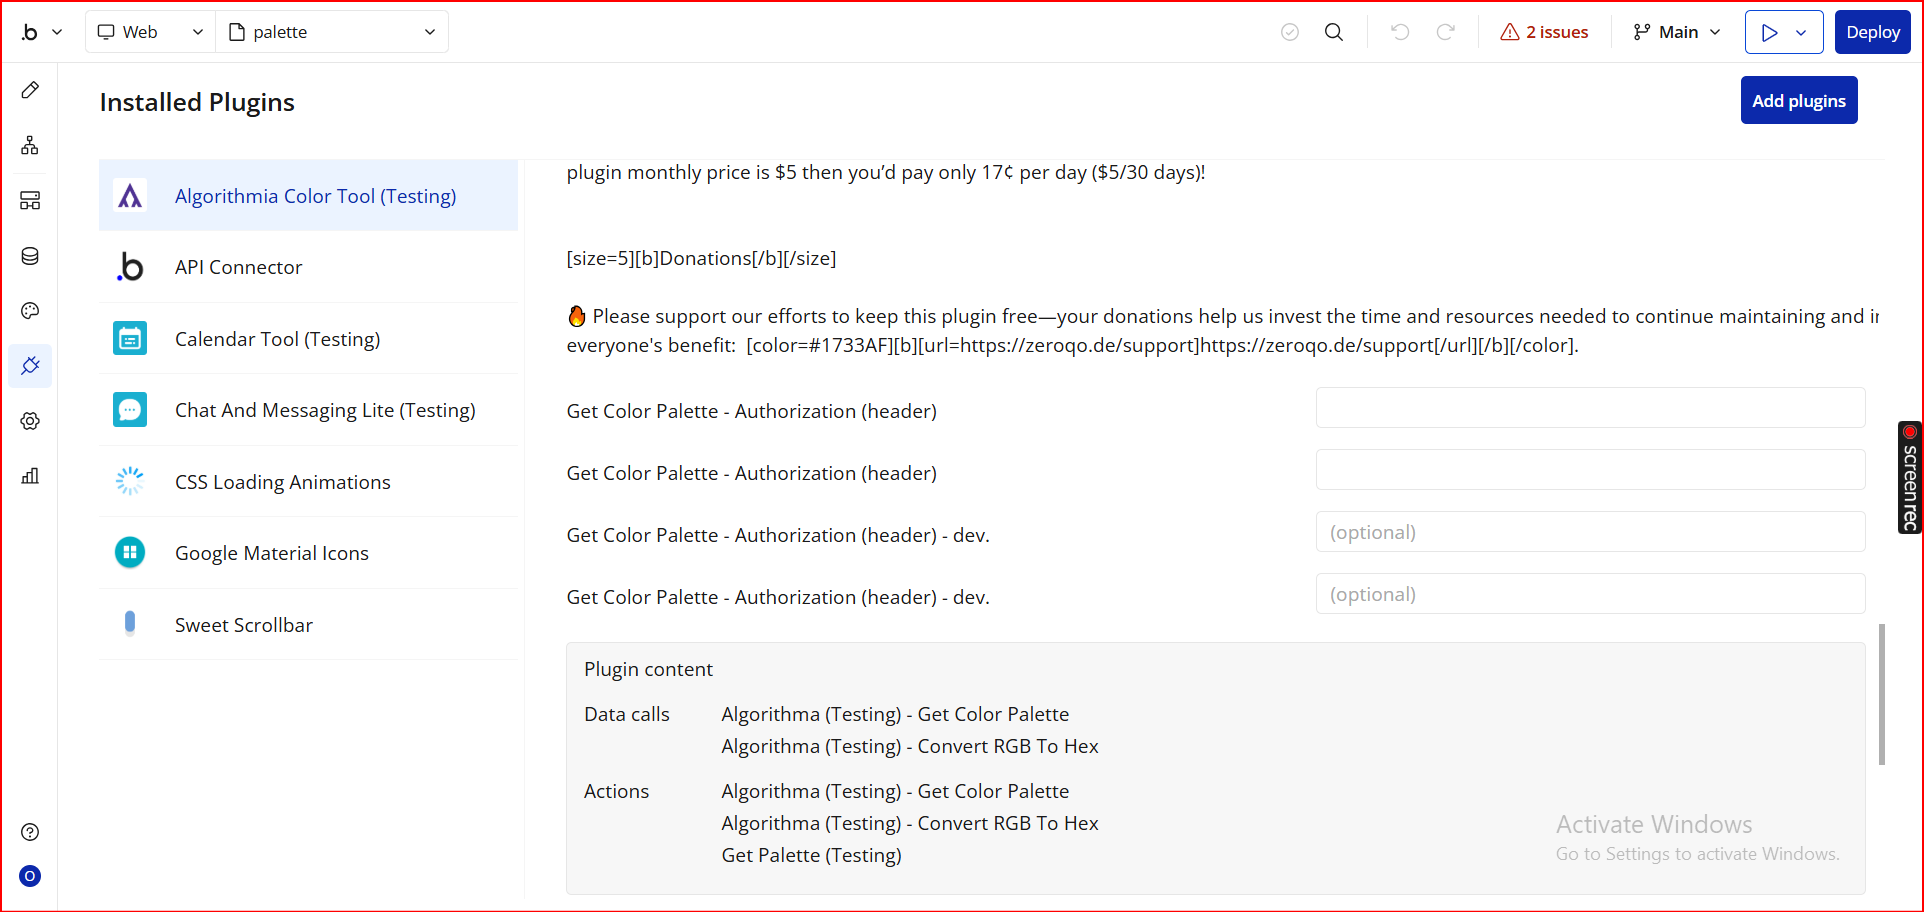The width and height of the screenshot is (1924, 912).
Task: Select Calendar Tool (Testing) plugin
Action: pos(277,339)
